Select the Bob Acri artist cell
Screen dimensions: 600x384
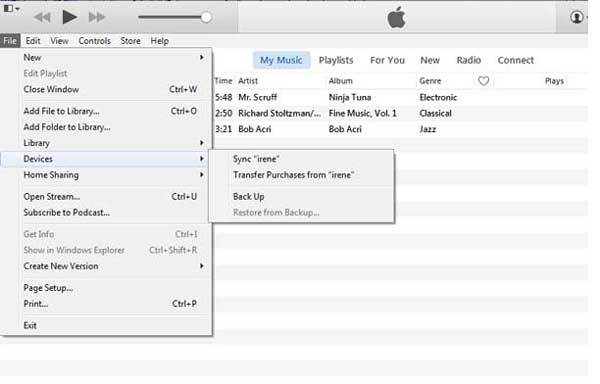tap(255, 129)
